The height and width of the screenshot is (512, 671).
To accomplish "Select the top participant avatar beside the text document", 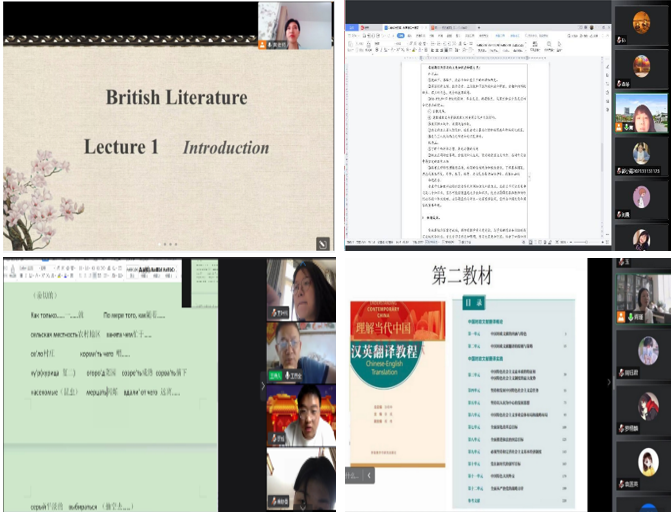I will (x=641, y=21).
